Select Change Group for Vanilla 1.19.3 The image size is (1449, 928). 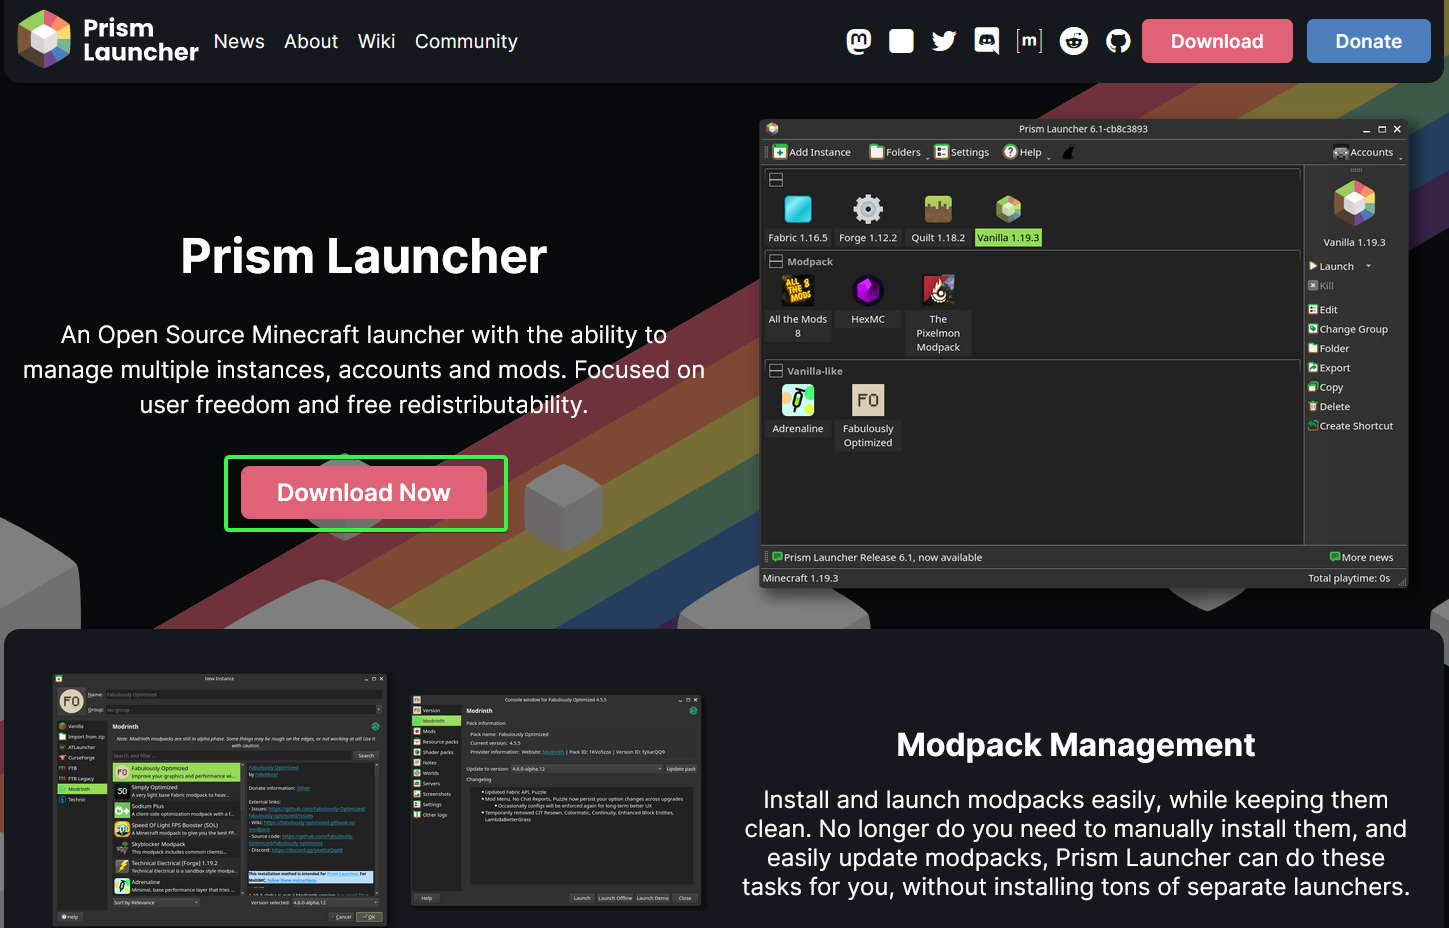[1348, 328]
